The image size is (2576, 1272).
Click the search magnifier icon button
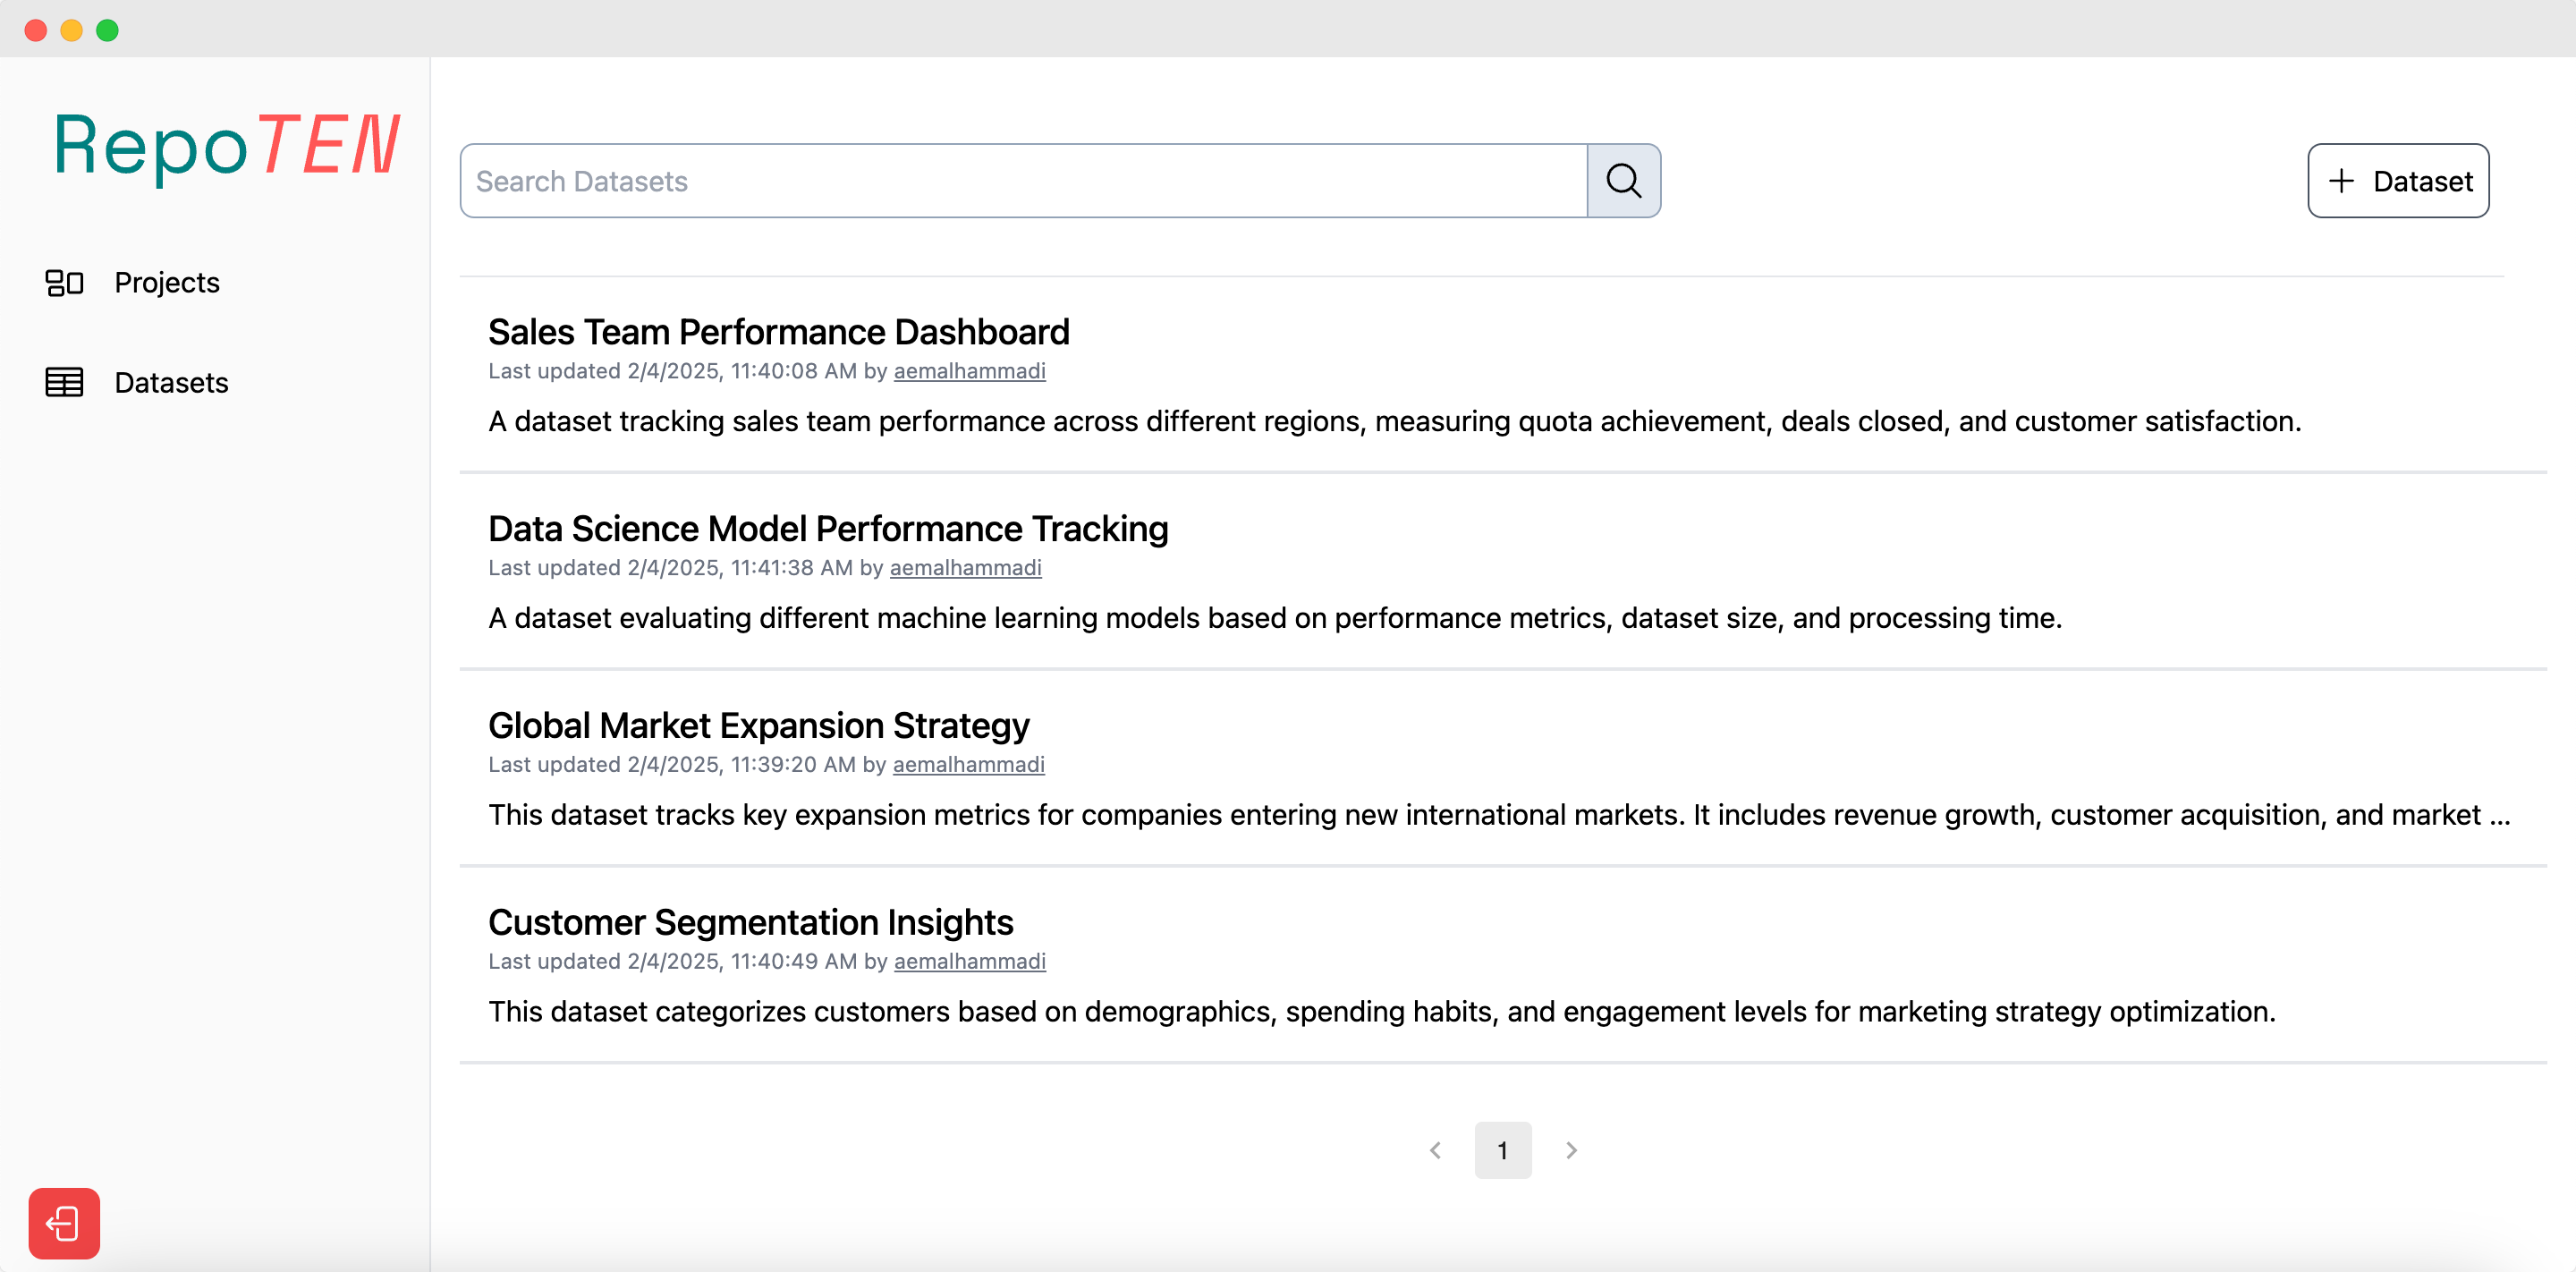1623,181
